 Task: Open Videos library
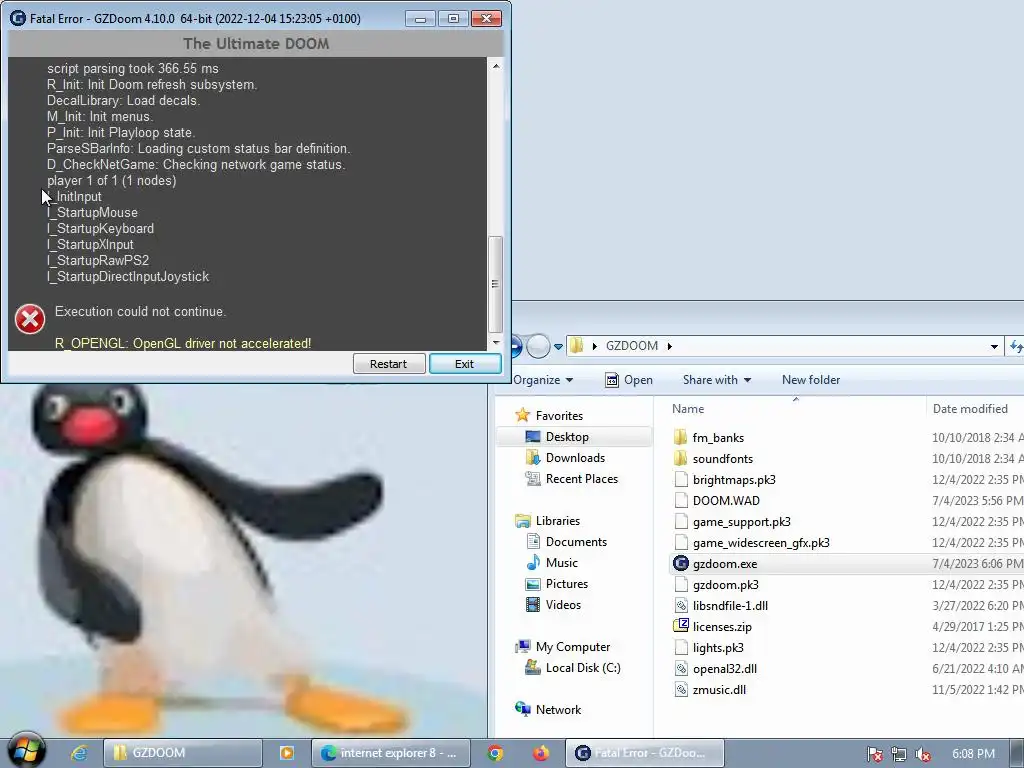tap(563, 605)
